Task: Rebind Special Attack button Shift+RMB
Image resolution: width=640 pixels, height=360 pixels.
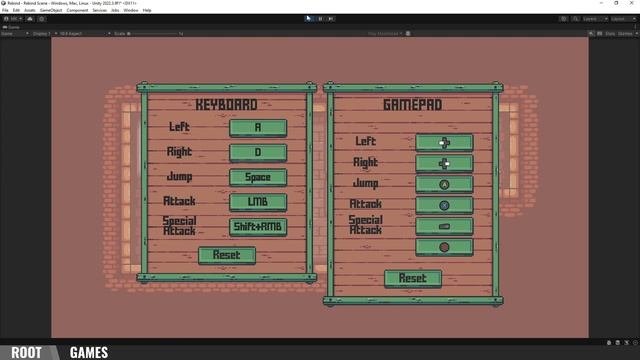Action: pos(258,227)
